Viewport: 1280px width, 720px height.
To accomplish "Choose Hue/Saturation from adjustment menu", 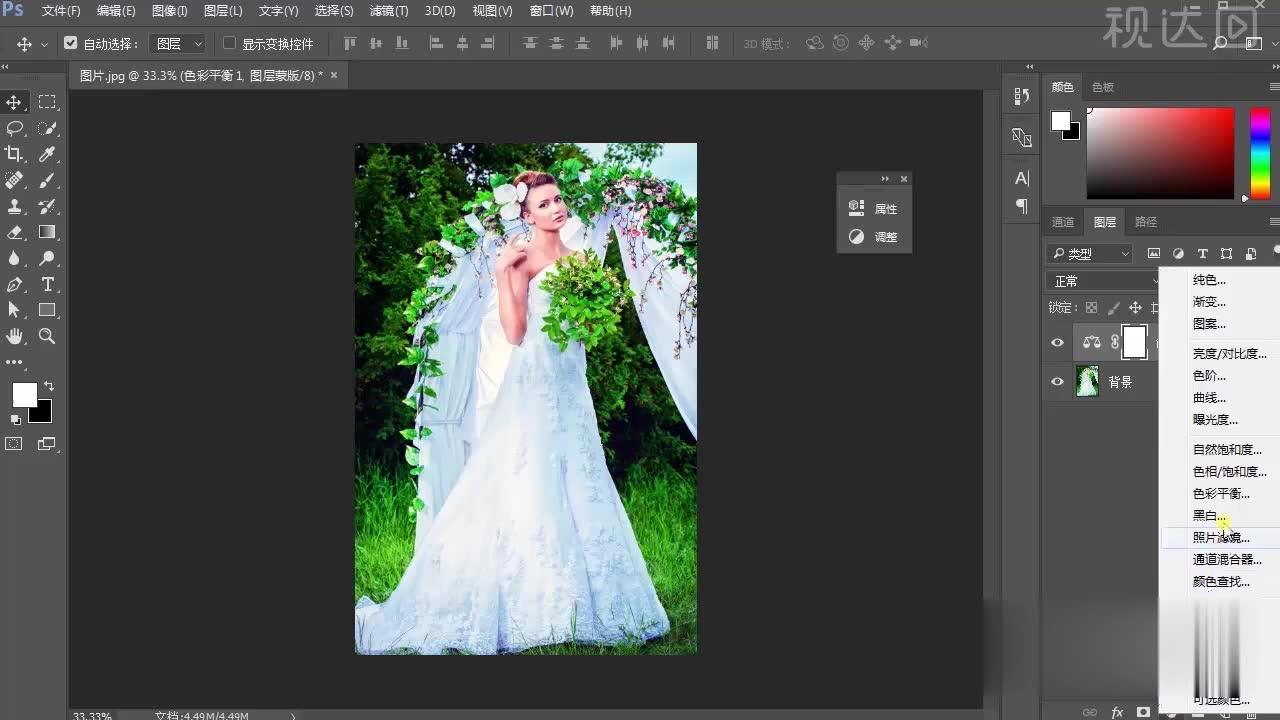I will pos(1230,472).
